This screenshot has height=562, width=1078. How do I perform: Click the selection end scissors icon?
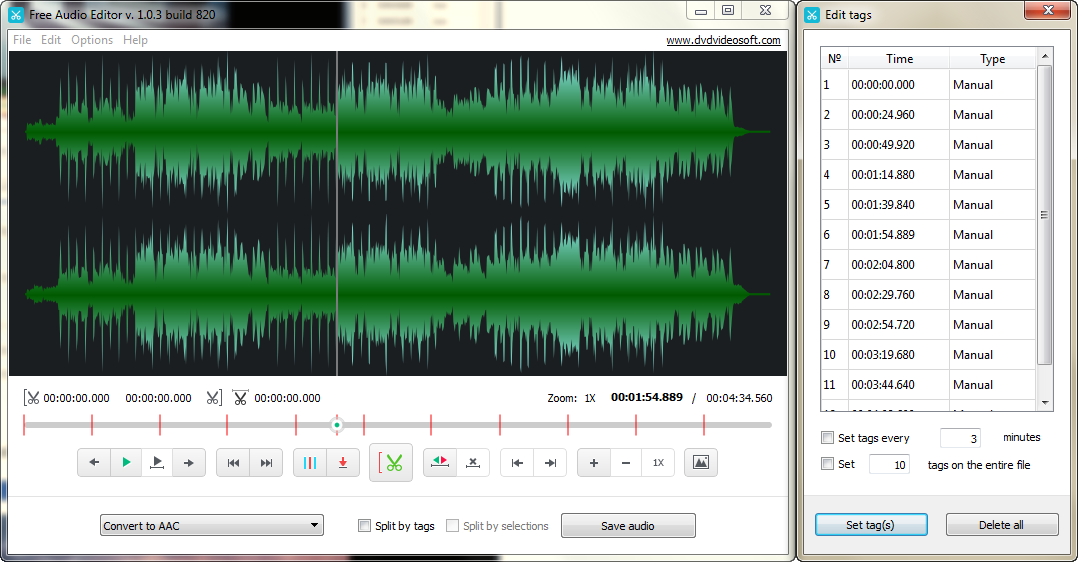pos(214,398)
